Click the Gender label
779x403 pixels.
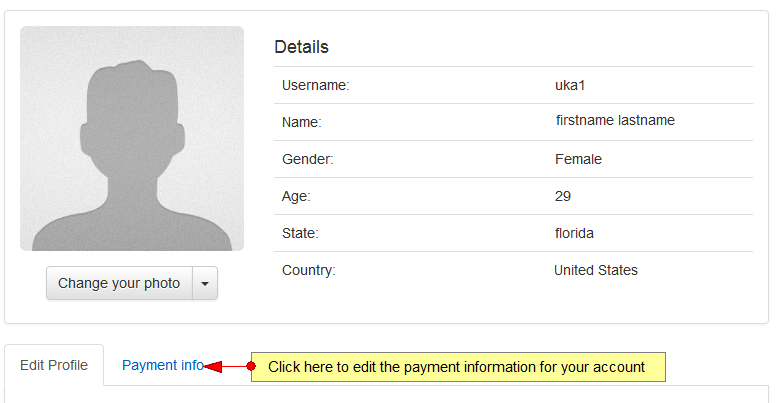coord(307,159)
